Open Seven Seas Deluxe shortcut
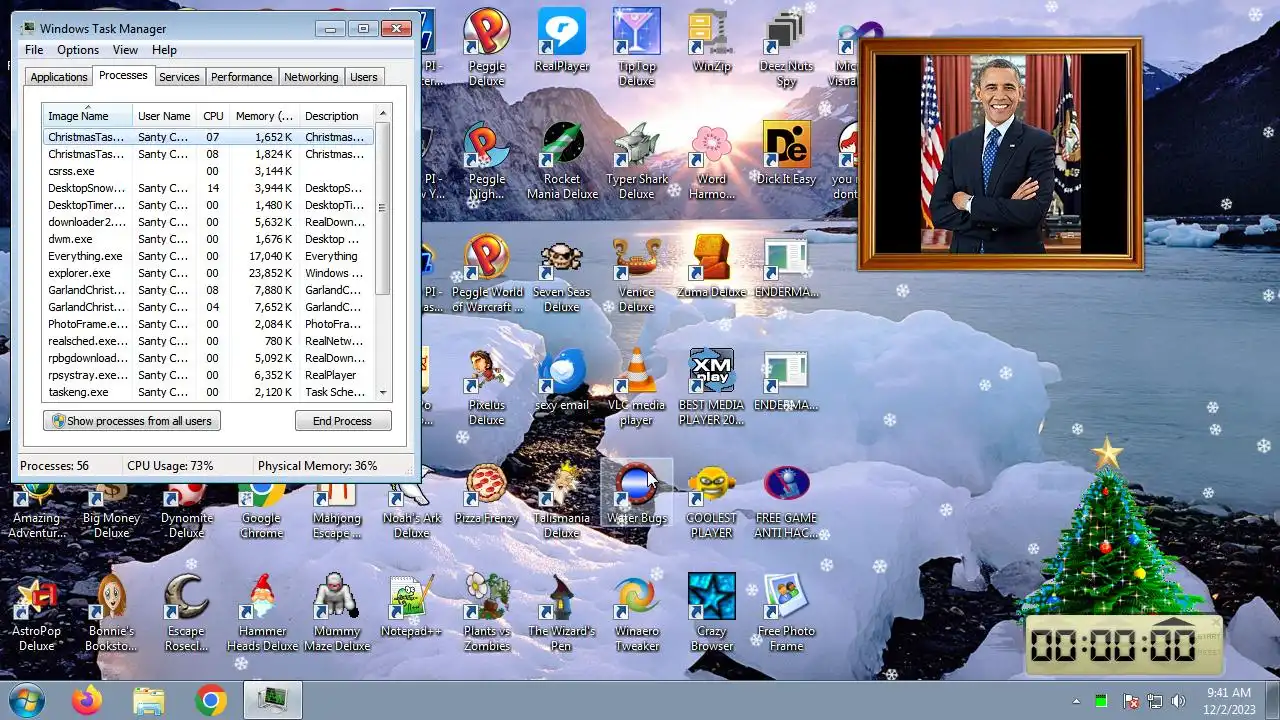 point(562,273)
